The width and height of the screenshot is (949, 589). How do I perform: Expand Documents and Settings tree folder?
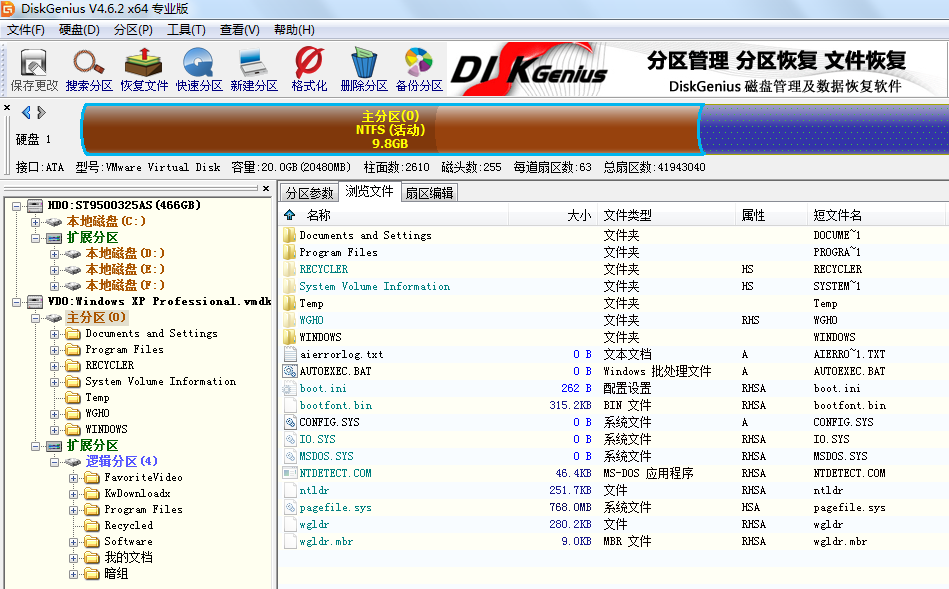pos(54,334)
